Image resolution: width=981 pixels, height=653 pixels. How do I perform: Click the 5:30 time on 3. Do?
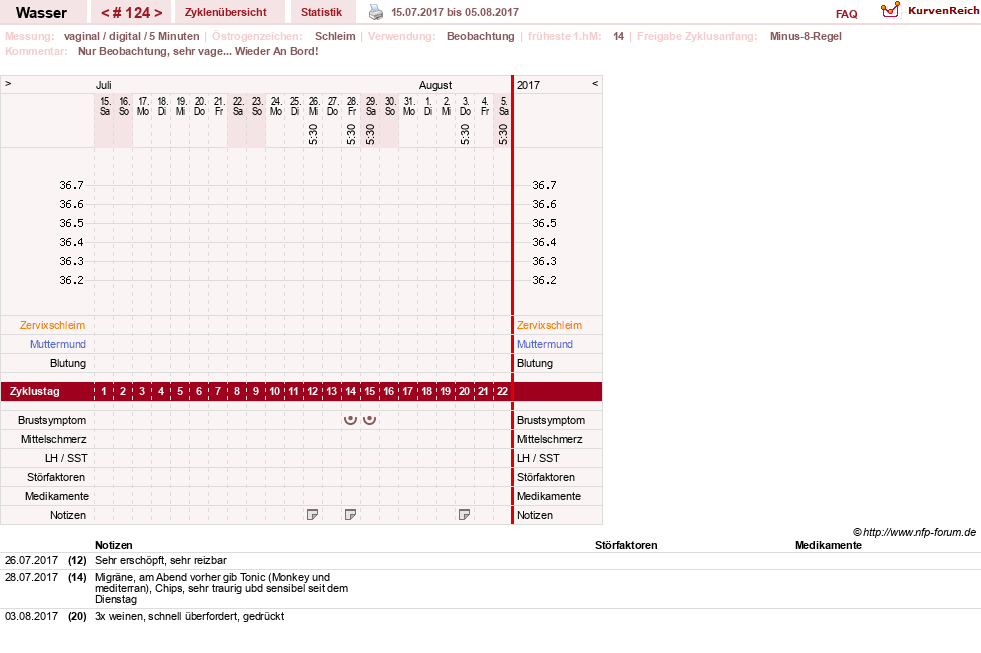(x=465, y=134)
